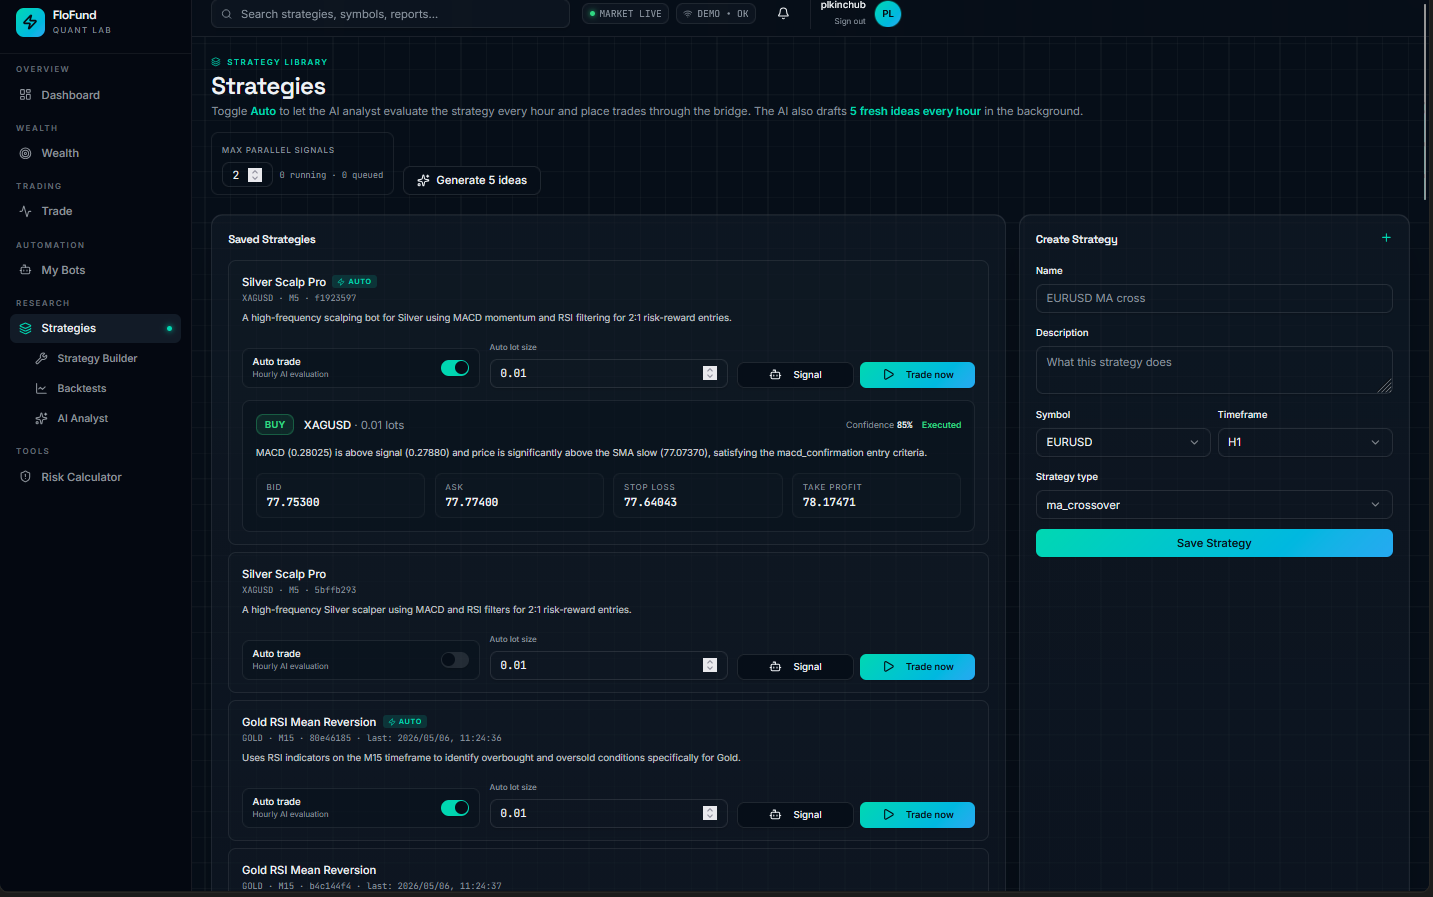Toggle Auto trade for Gold RSI Mean Reversion
The height and width of the screenshot is (897, 1433).
[x=455, y=808]
